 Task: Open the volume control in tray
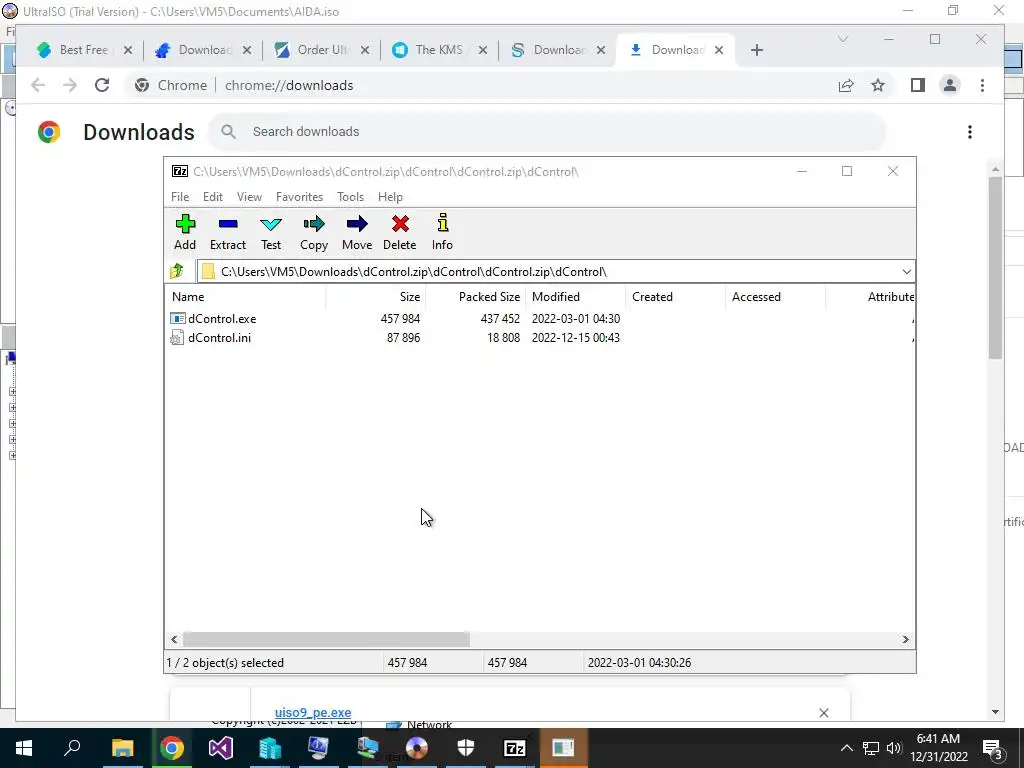pyautogui.click(x=894, y=748)
